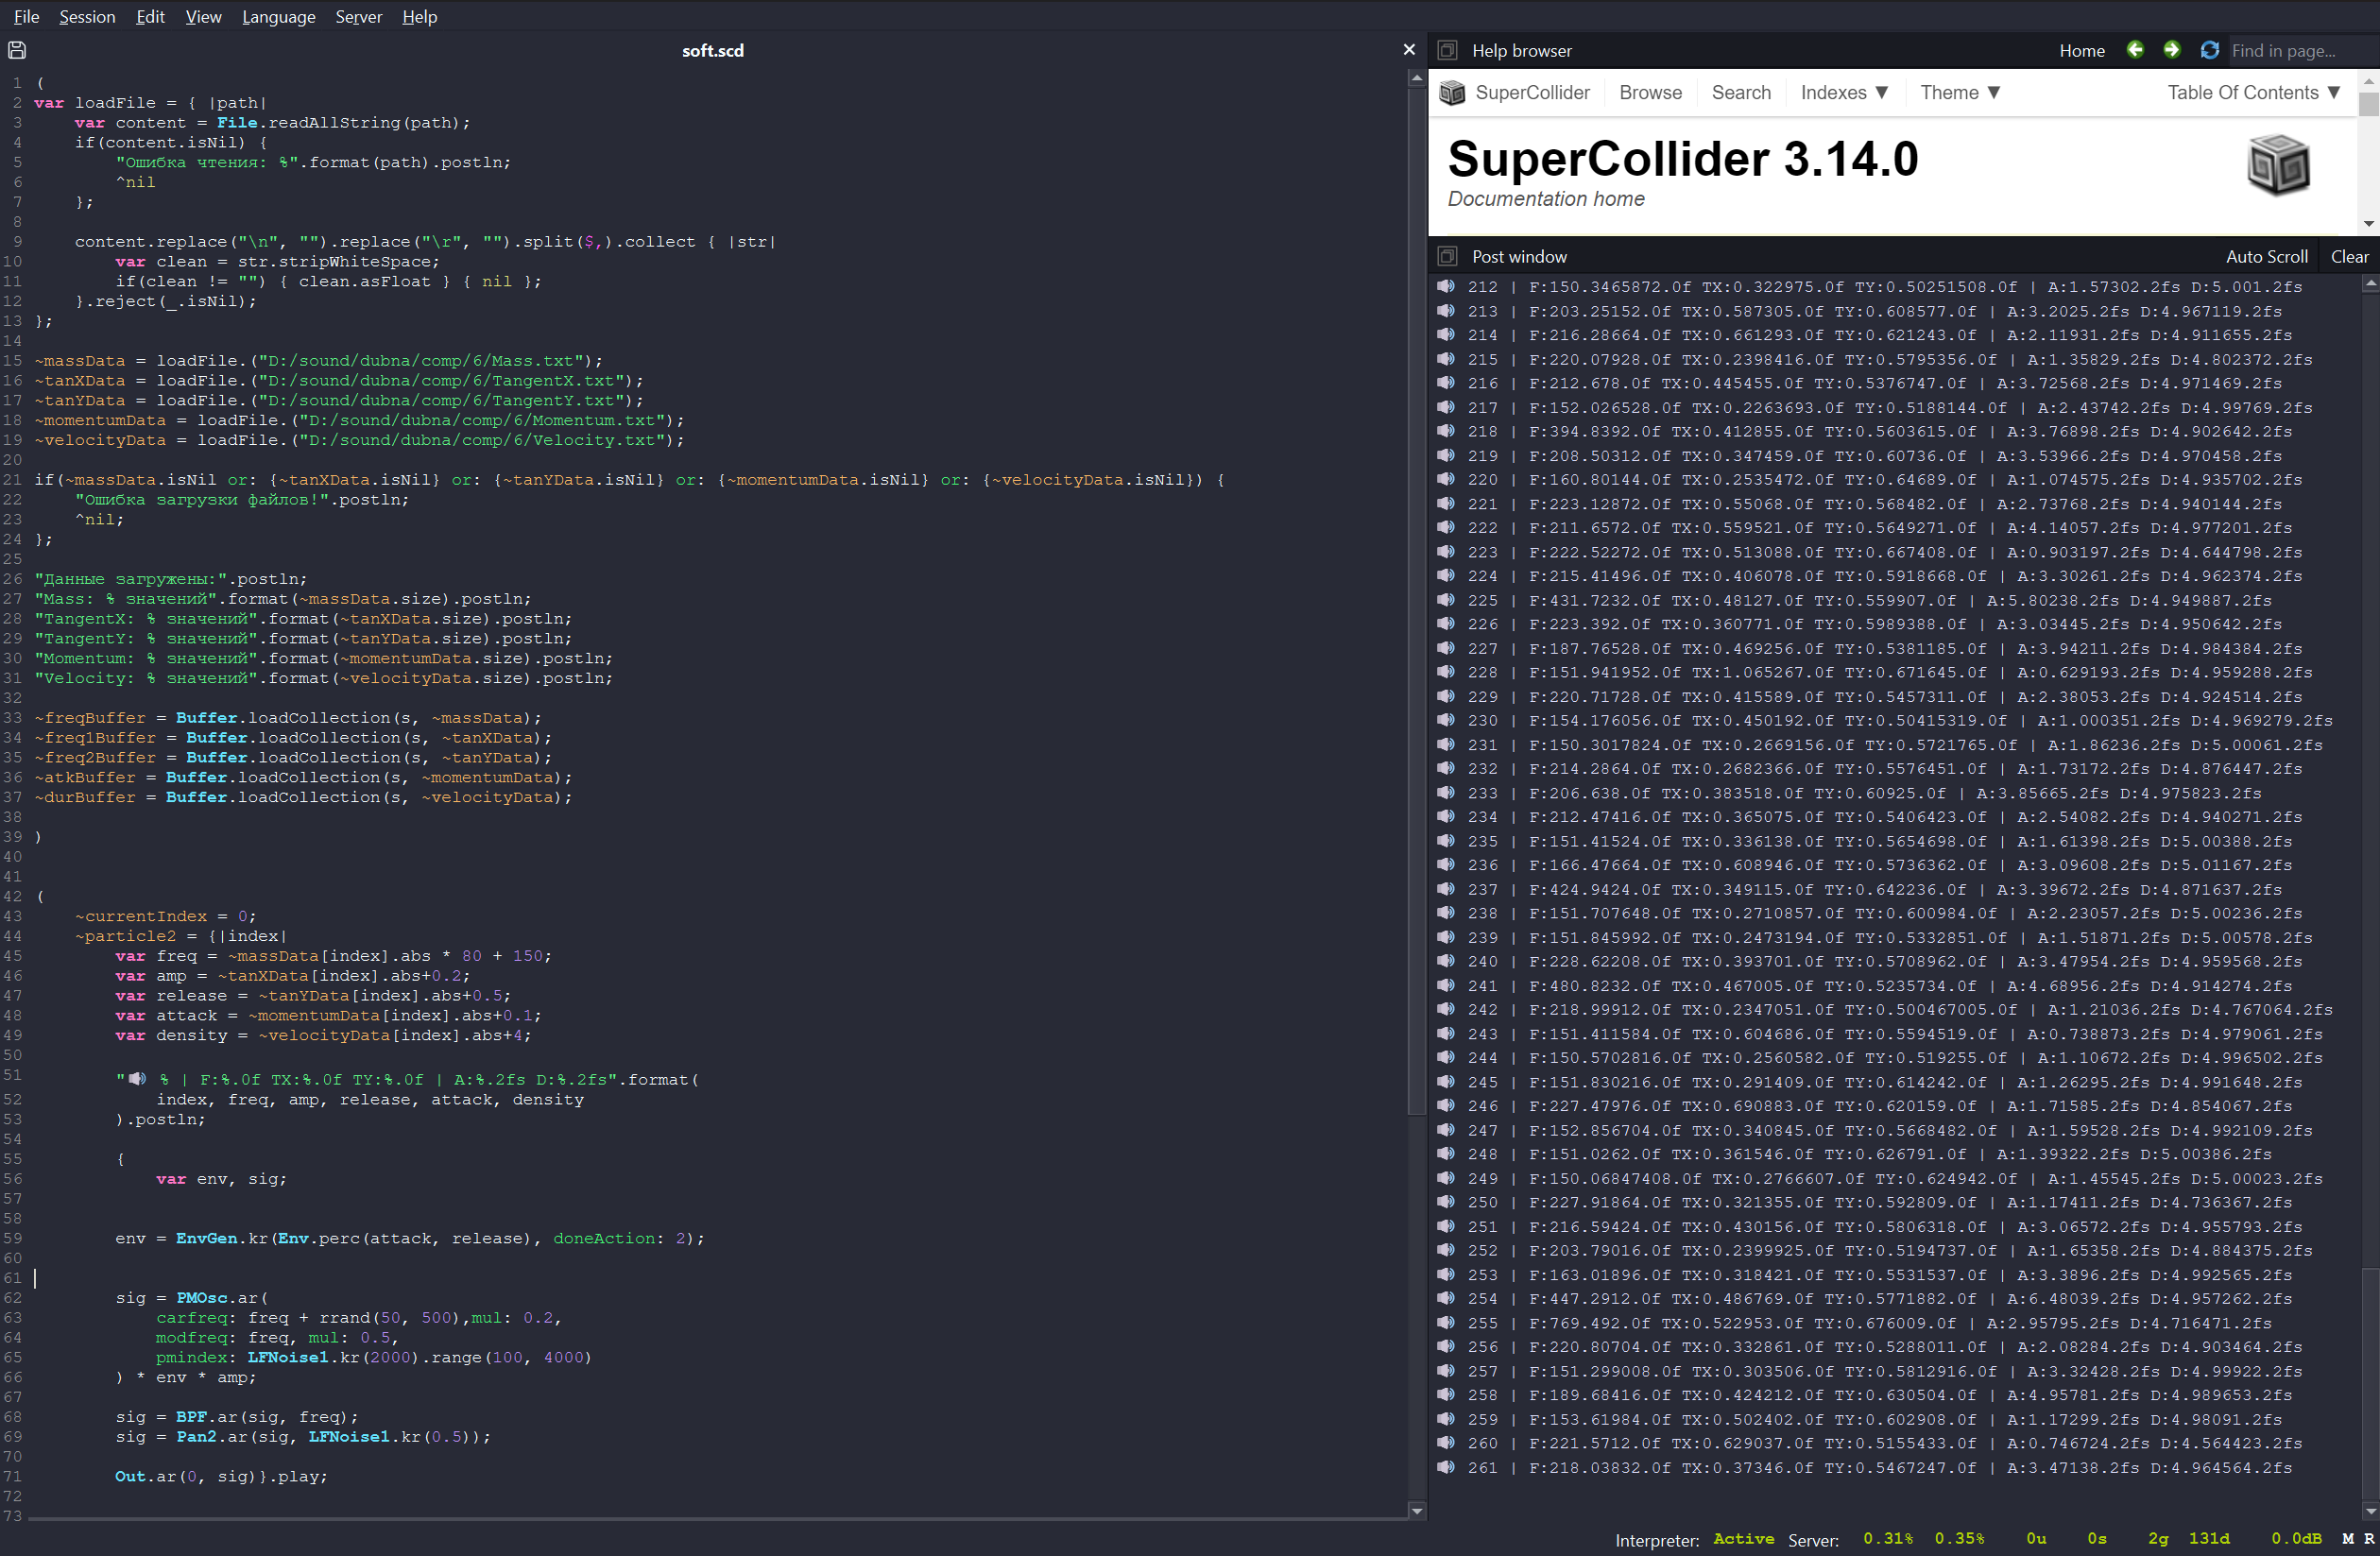This screenshot has height=1556, width=2380.
Task: Go forward in Help browser
Action: click(x=2171, y=50)
